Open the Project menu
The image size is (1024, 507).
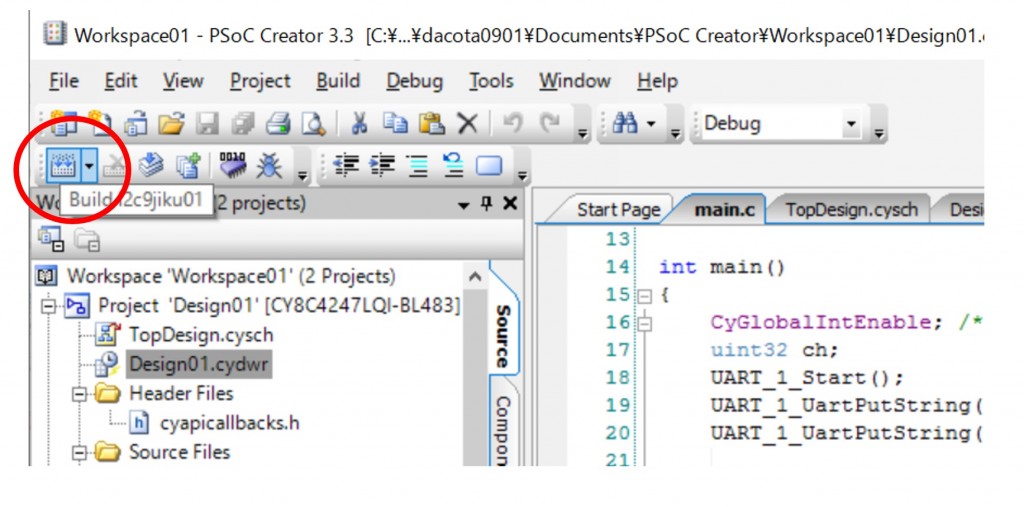260,81
